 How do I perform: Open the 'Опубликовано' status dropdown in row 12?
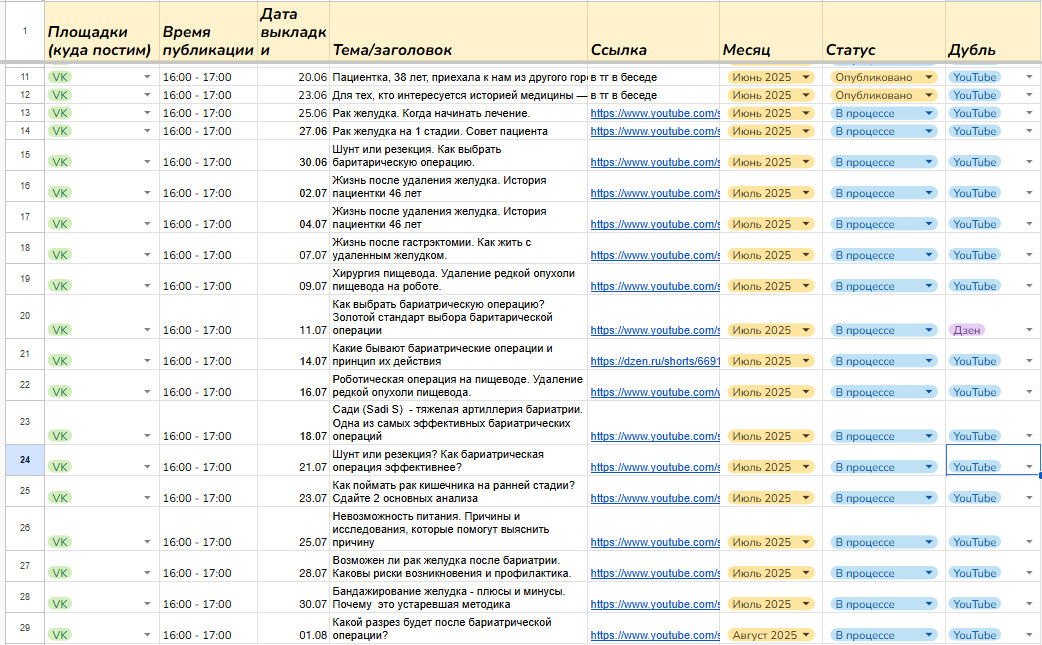pyautogui.click(x=929, y=96)
